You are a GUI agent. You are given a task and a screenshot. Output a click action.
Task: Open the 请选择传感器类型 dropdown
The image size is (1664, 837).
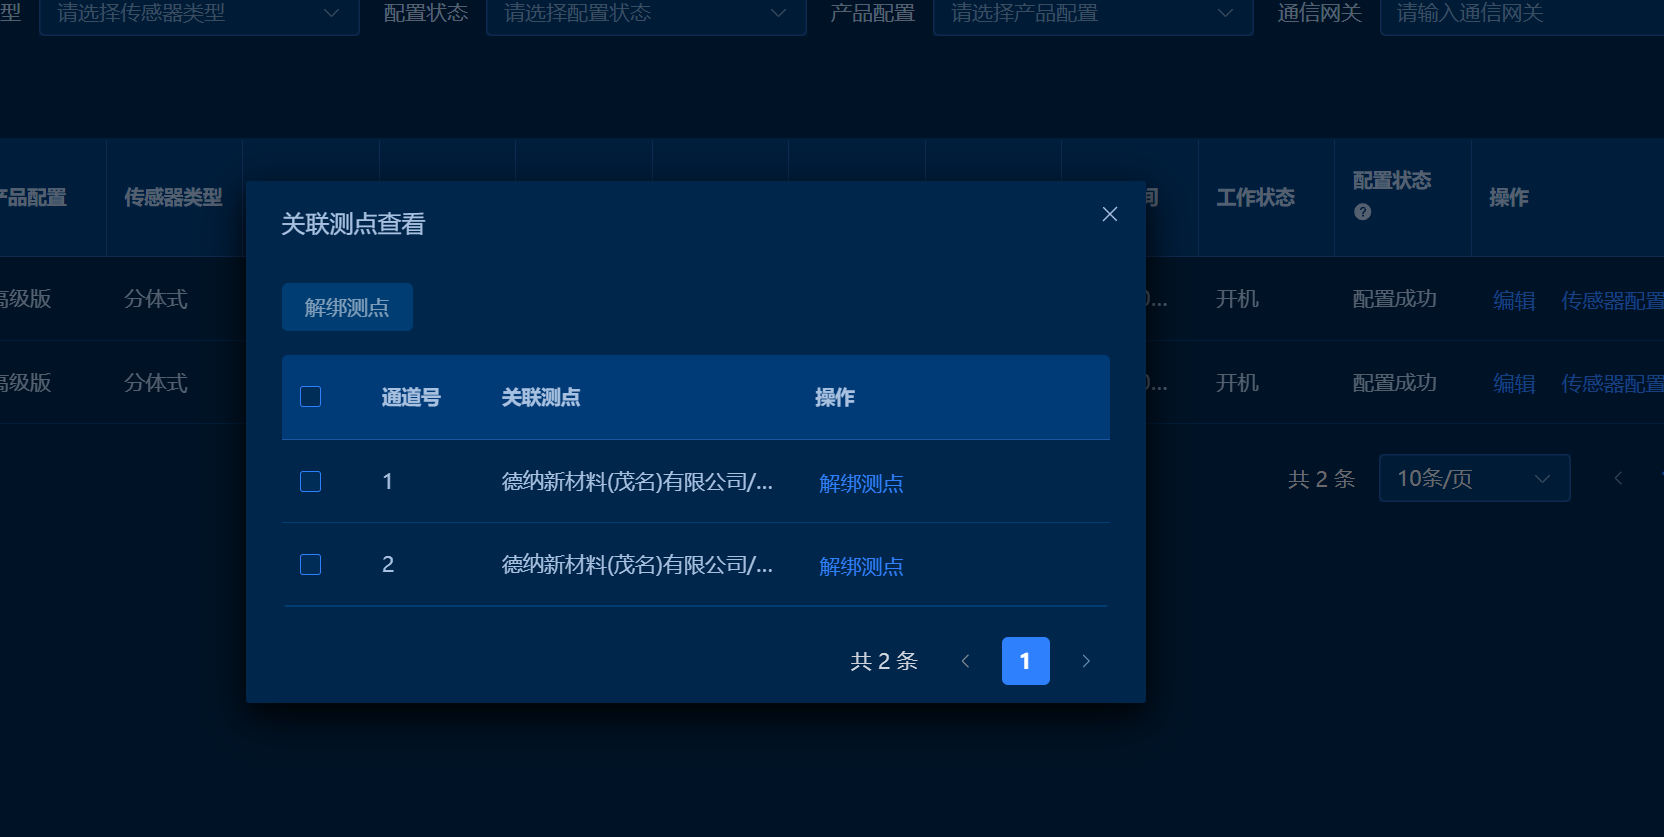click(199, 14)
